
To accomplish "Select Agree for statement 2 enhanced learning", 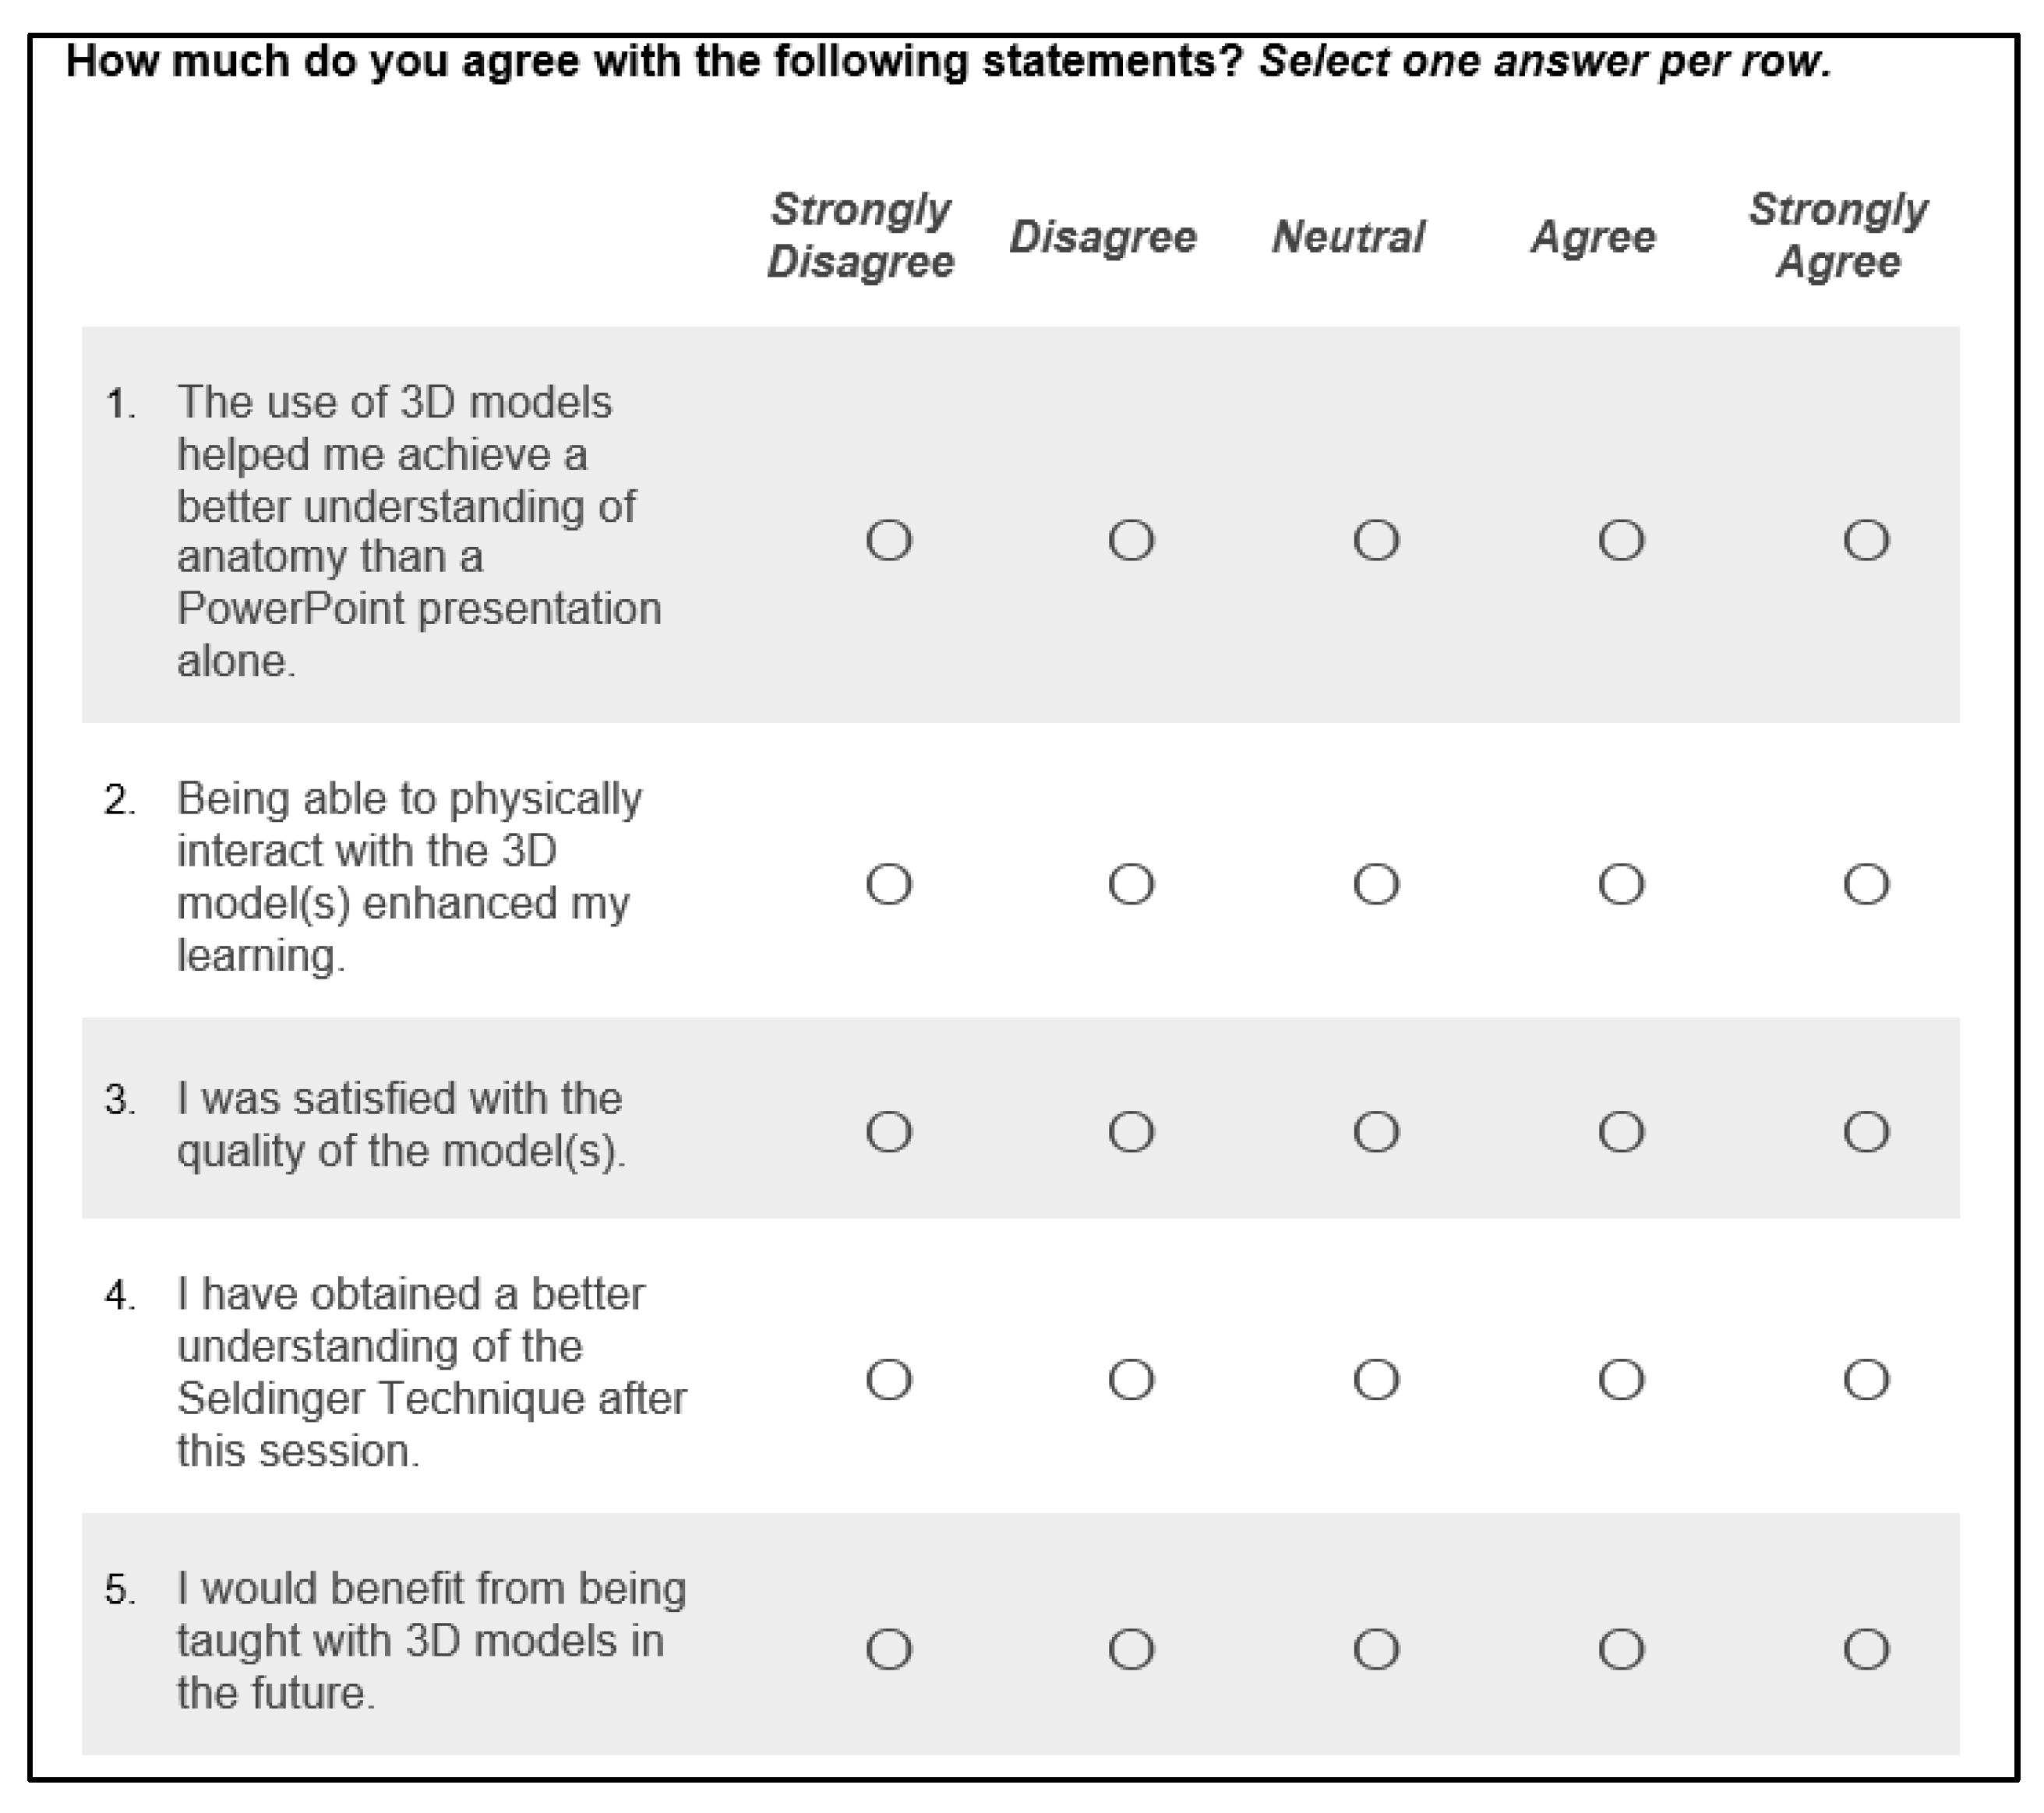I will pos(1621,884).
